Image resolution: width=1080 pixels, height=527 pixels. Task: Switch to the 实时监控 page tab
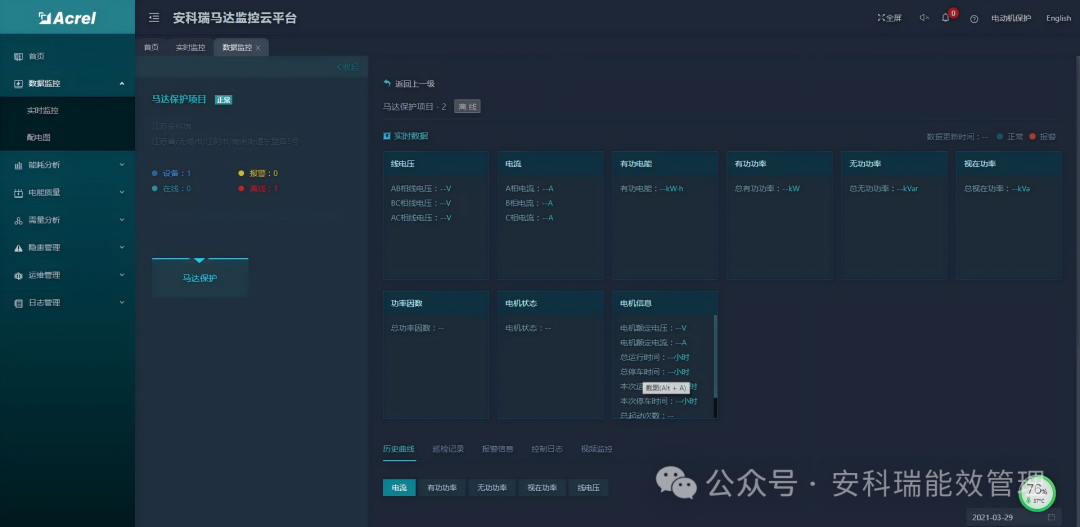(x=190, y=48)
